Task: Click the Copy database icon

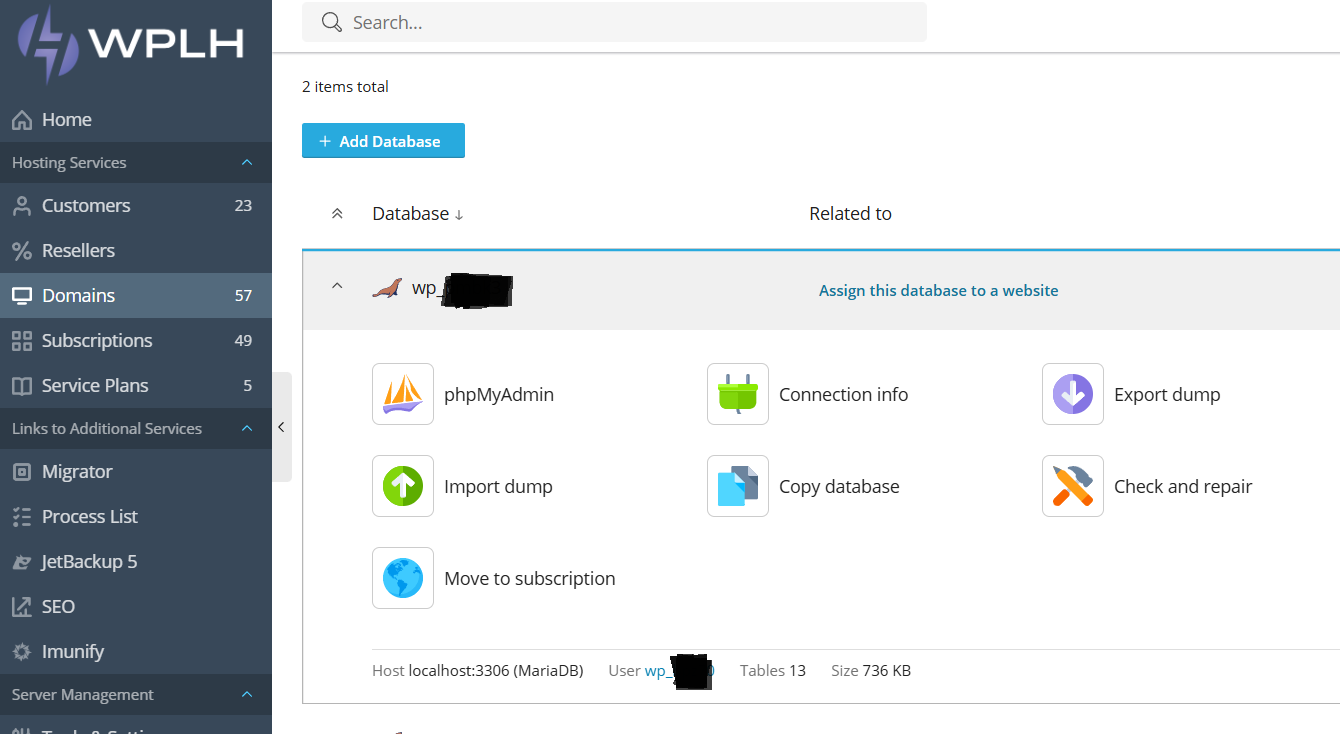Action: [x=738, y=486]
